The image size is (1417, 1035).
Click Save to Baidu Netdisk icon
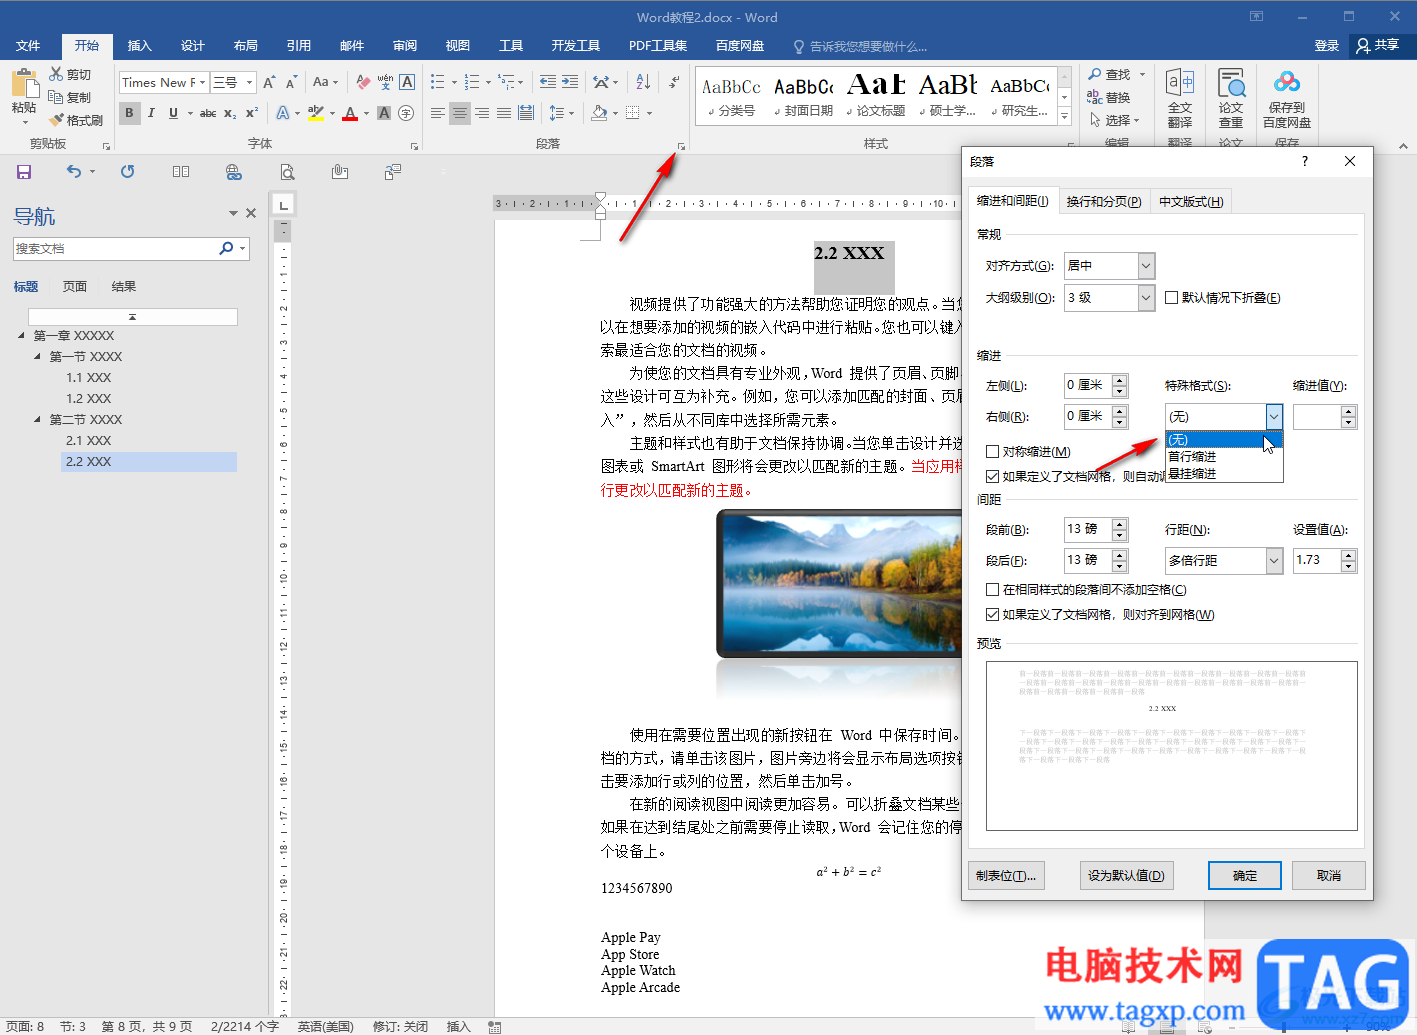1287,98
